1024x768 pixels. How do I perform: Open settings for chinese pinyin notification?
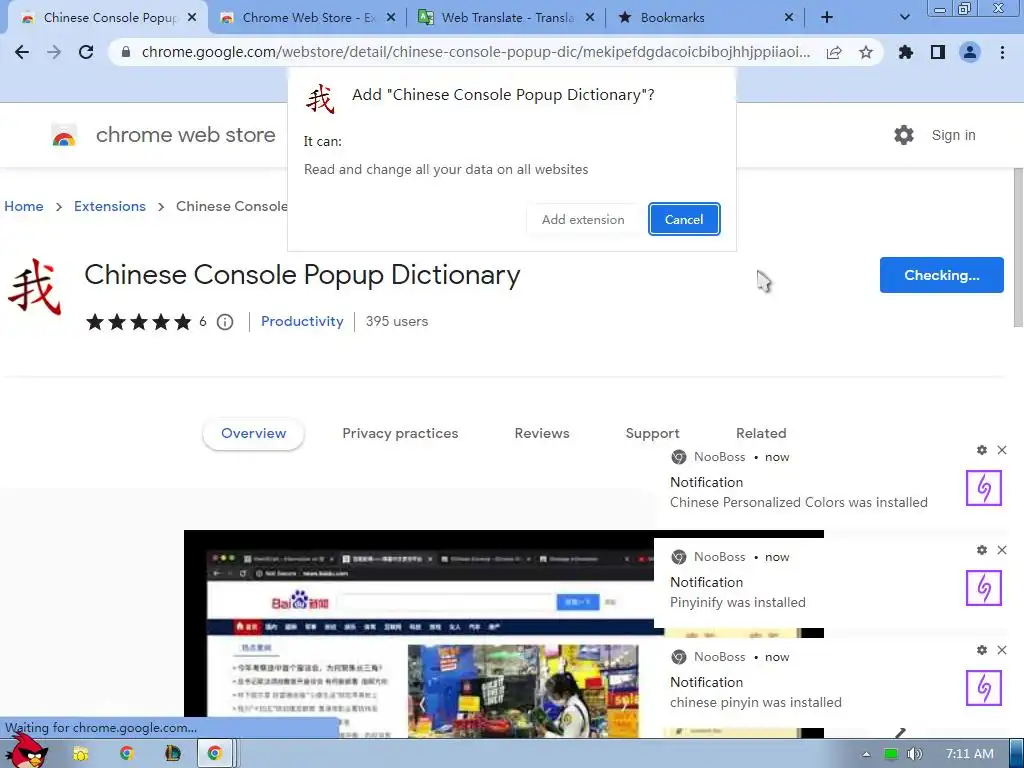pyautogui.click(x=982, y=650)
